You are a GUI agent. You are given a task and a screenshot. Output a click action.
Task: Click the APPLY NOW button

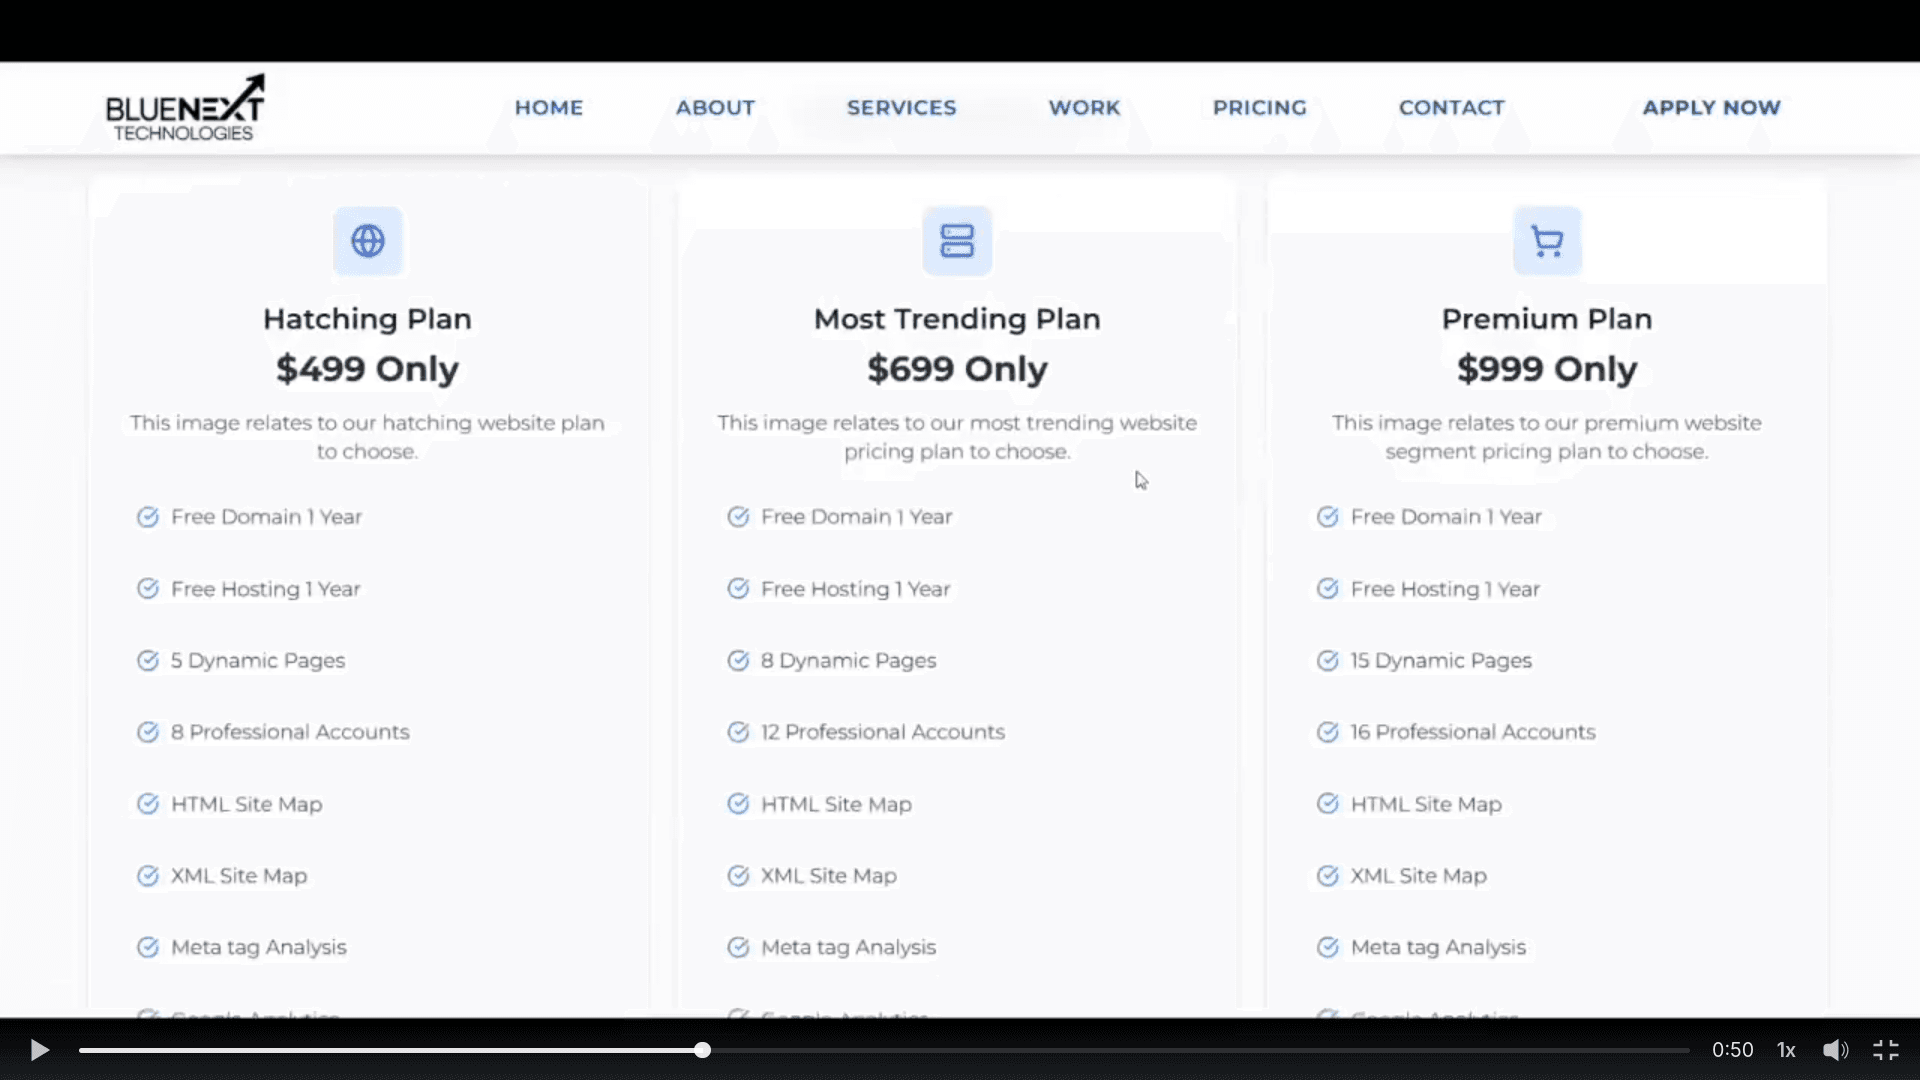click(1711, 107)
